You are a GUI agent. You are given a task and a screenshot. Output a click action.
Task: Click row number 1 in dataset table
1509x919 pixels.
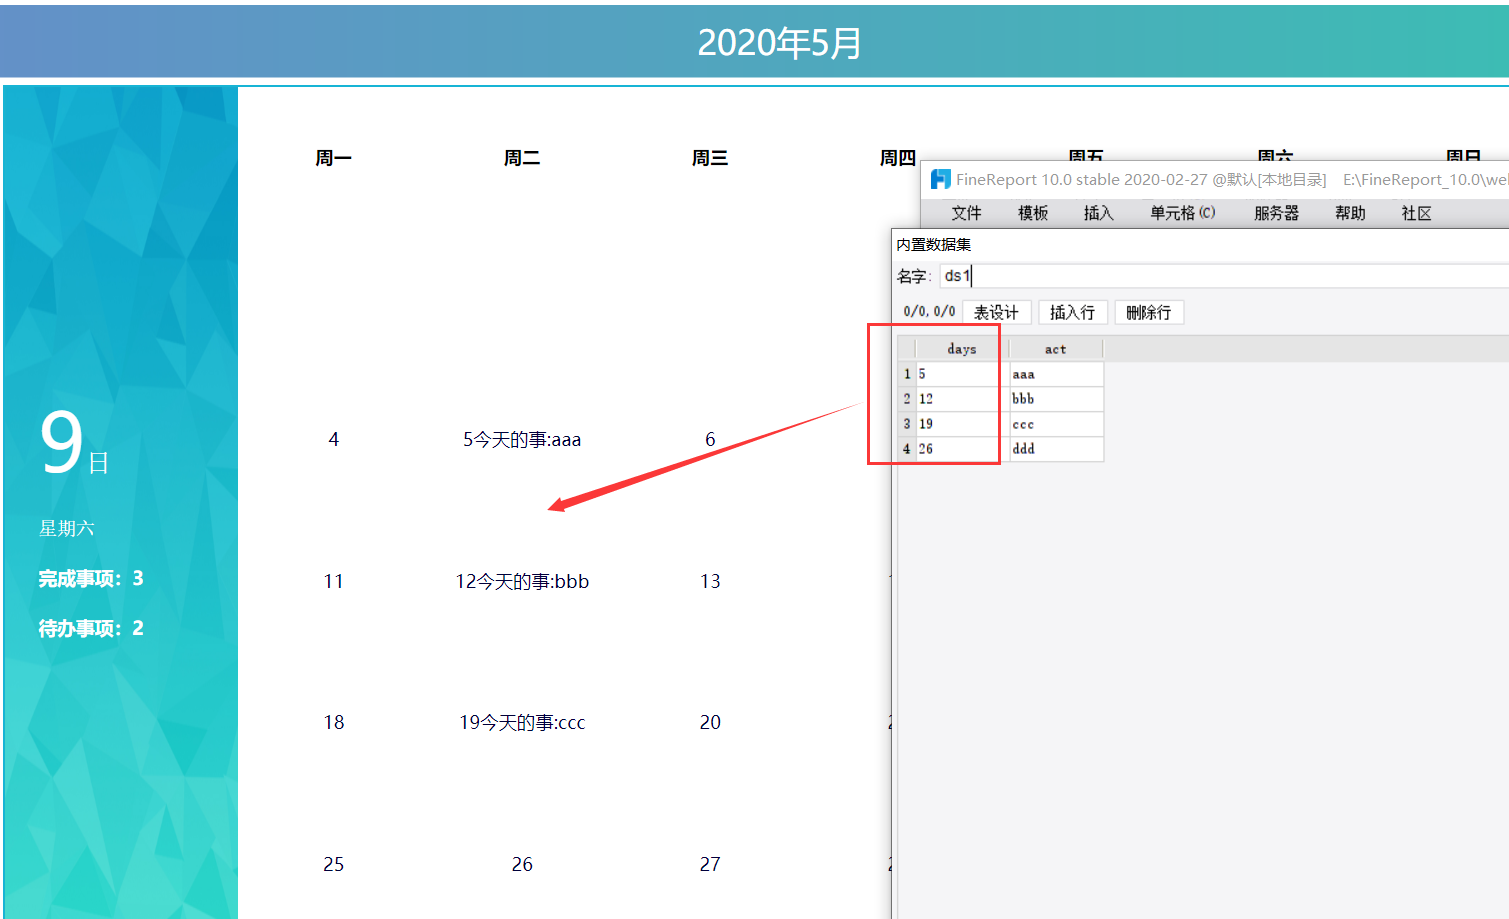(x=907, y=374)
